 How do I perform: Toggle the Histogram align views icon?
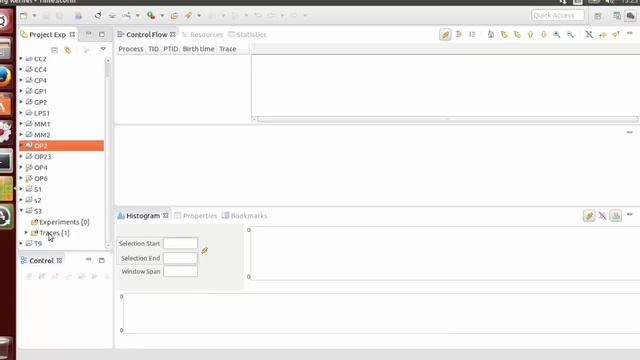[589, 216]
